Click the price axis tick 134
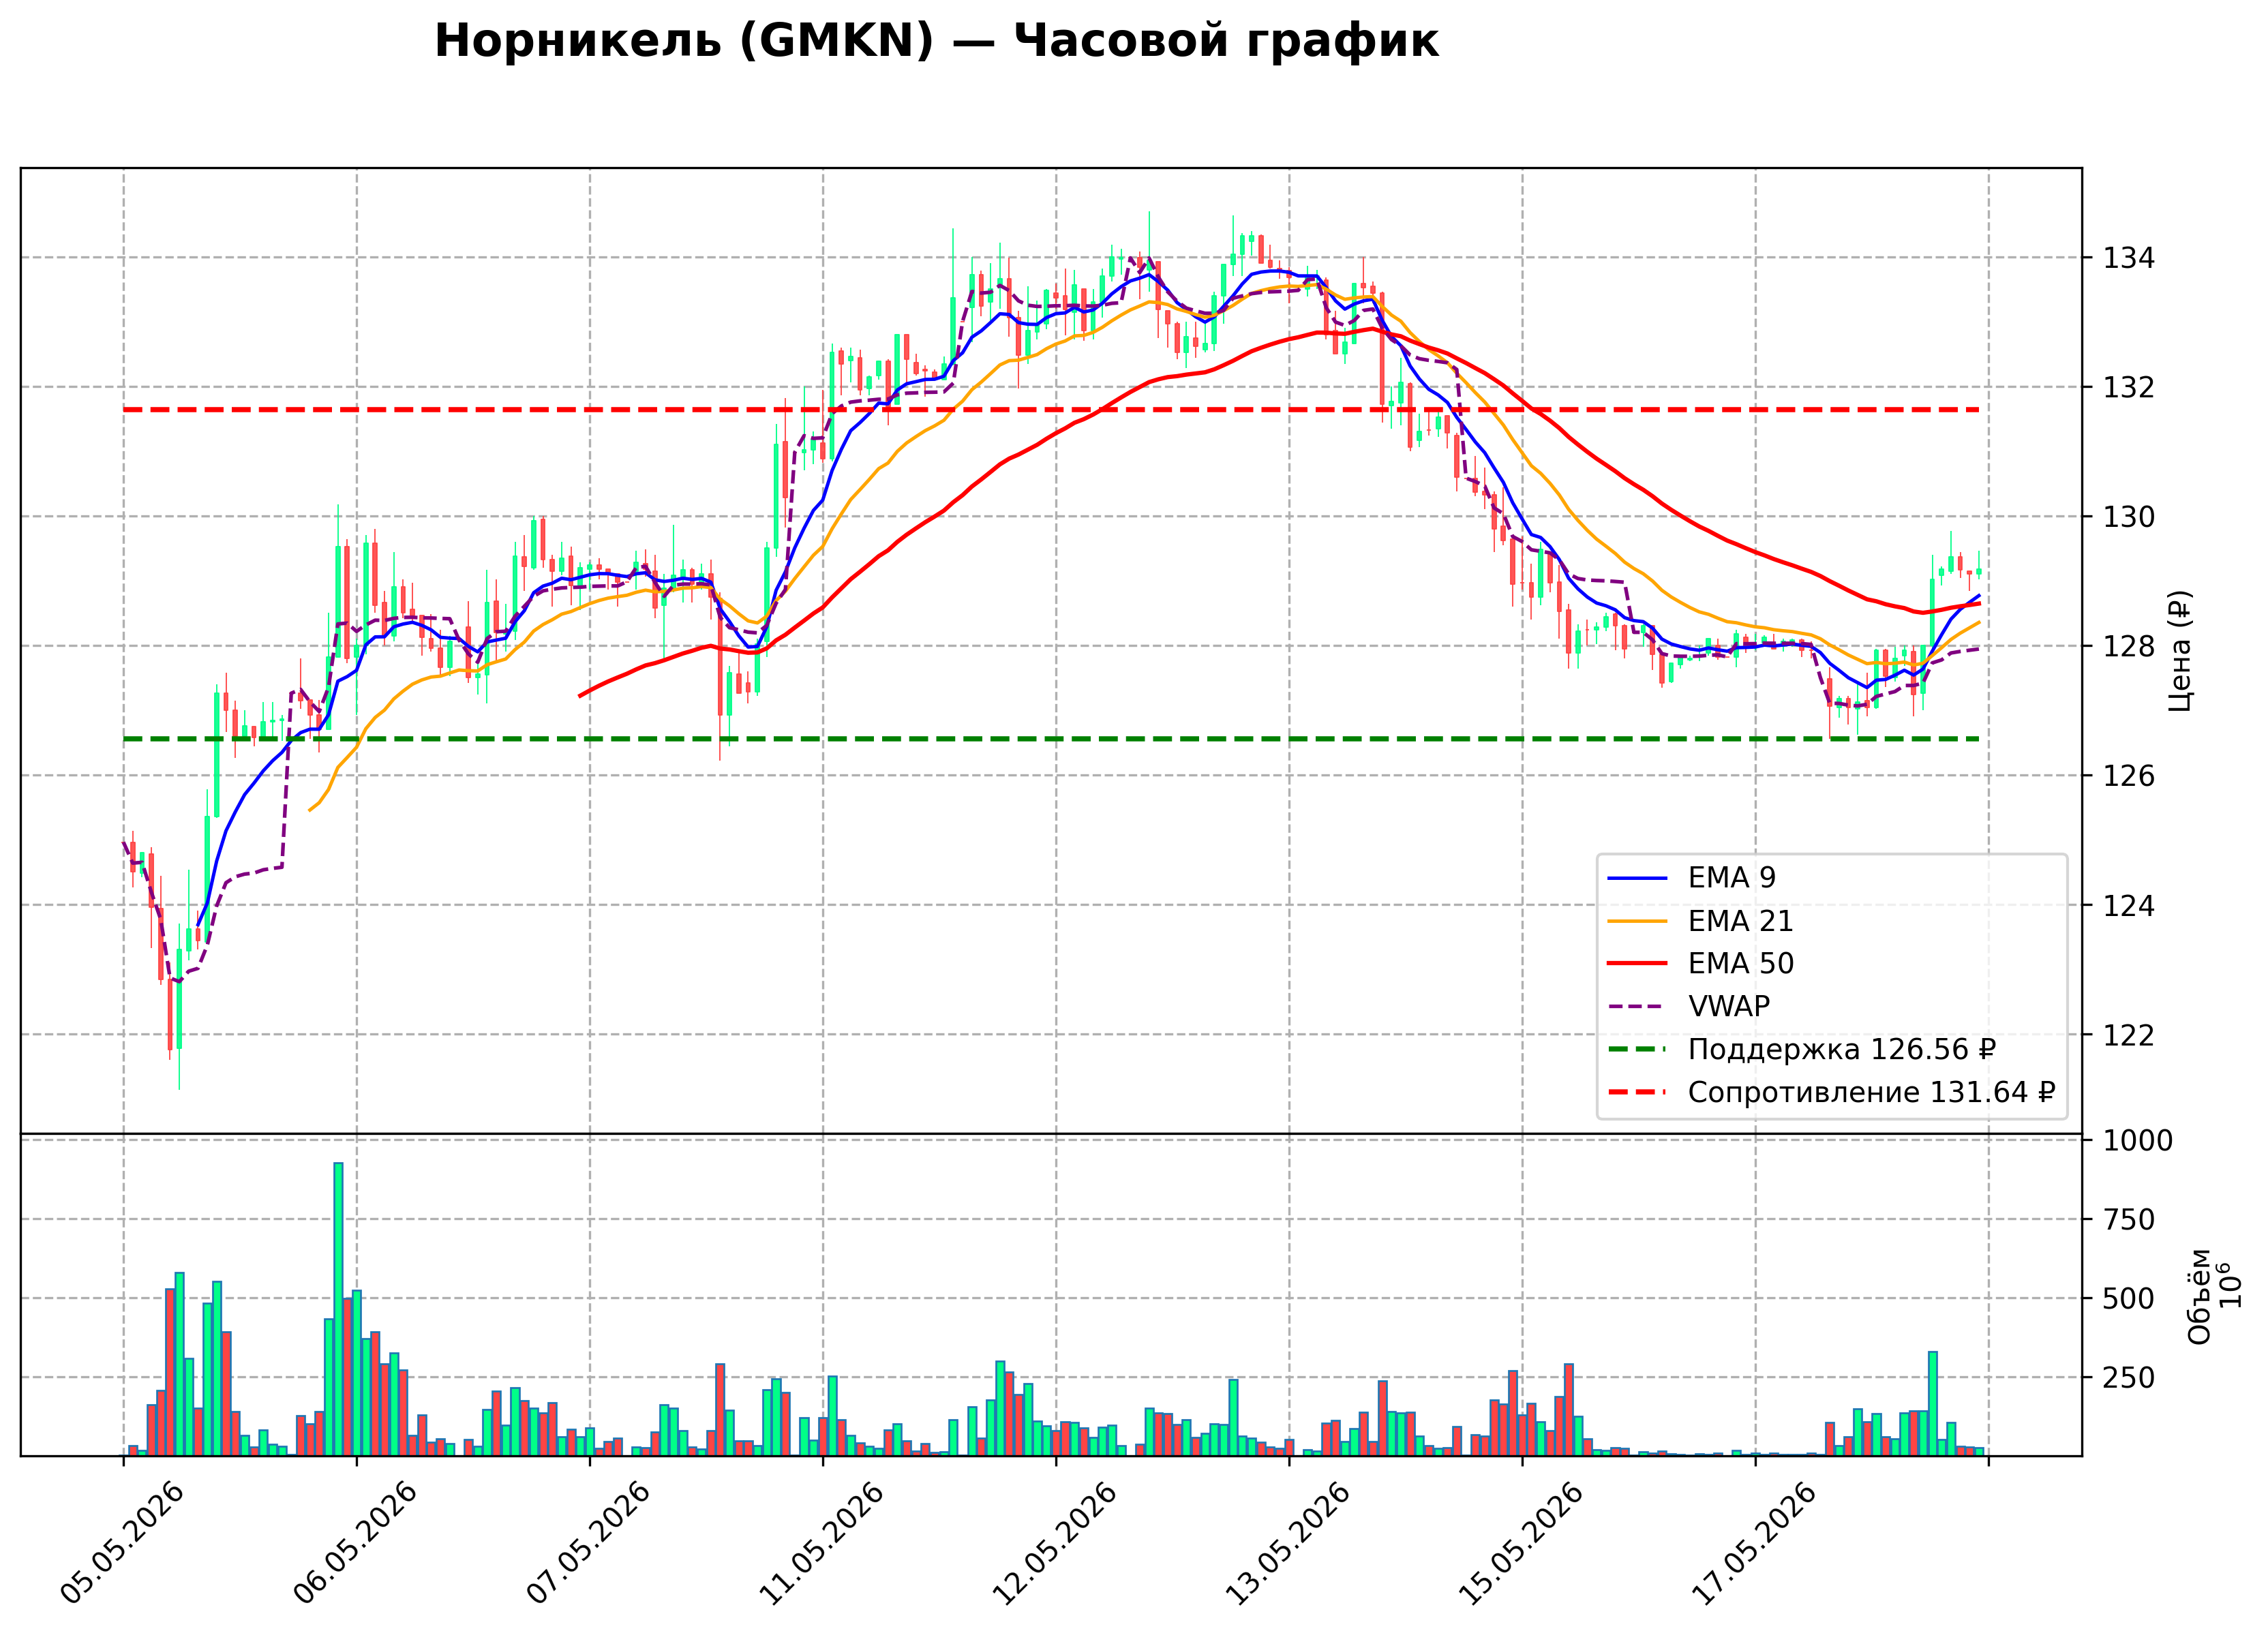Image resolution: width=2268 pixels, height=1631 pixels. point(2128,258)
